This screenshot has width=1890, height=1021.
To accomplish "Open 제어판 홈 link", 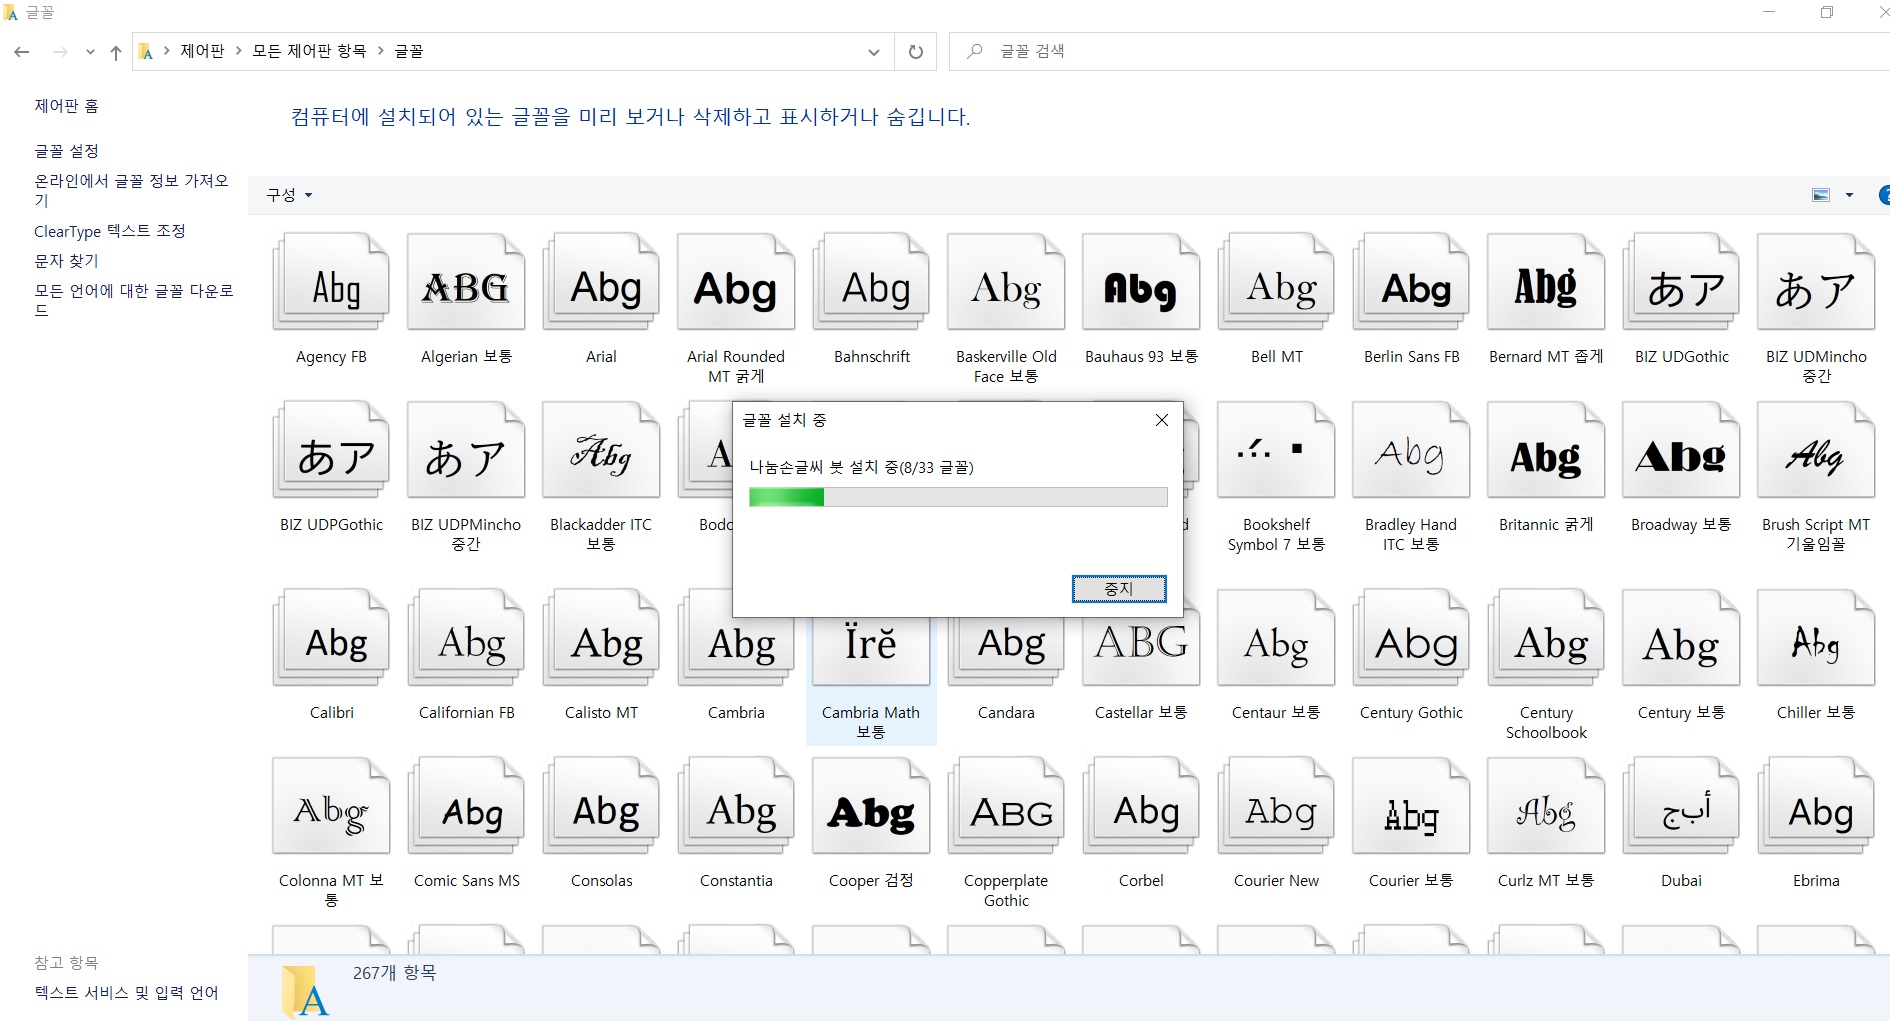I will pos(66,106).
